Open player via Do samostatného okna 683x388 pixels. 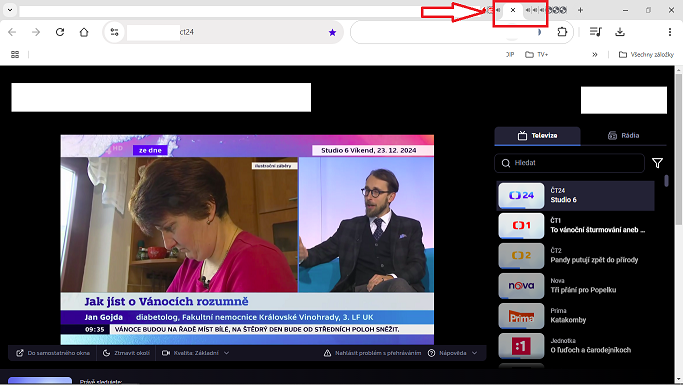(53, 353)
